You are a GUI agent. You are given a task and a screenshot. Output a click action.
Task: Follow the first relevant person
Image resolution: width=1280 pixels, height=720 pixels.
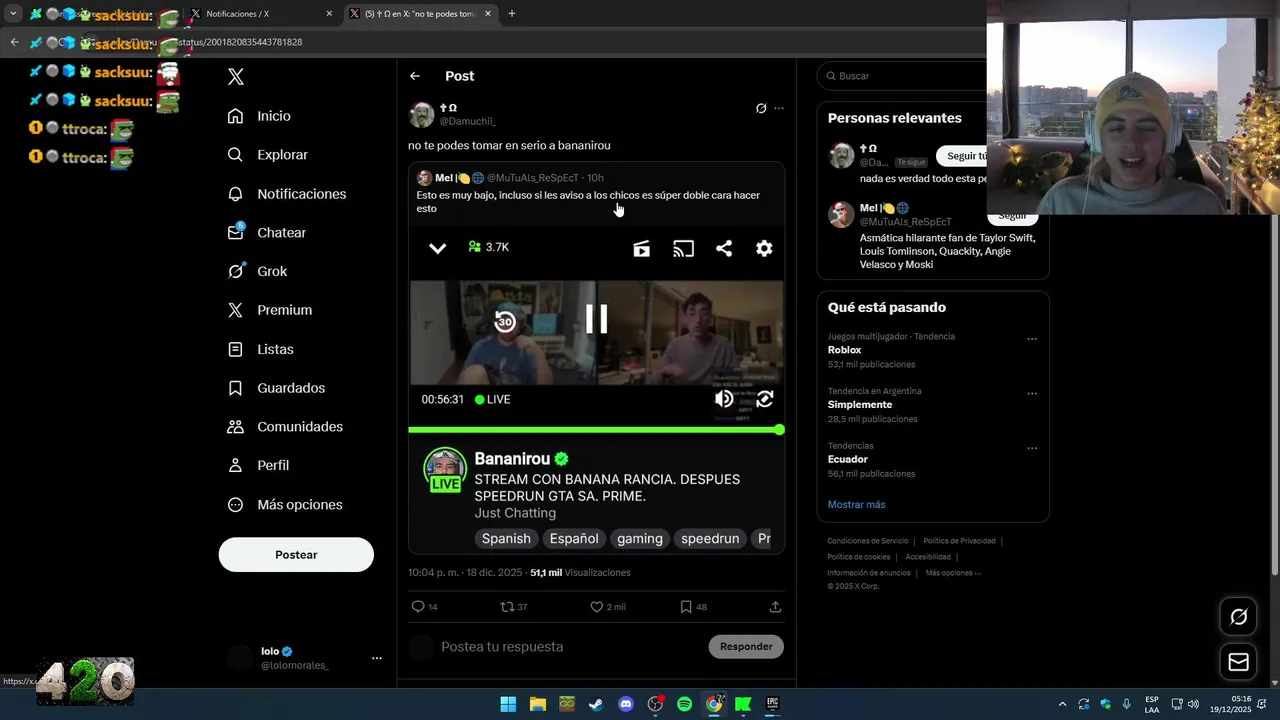click(962, 156)
